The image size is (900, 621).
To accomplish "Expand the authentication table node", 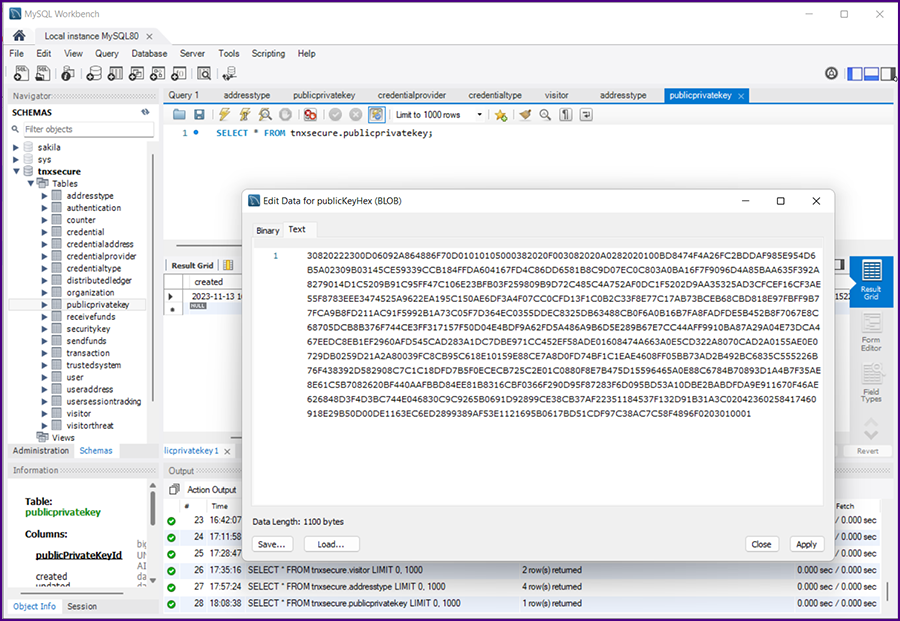I will pyautogui.click(x=44, y=208).
